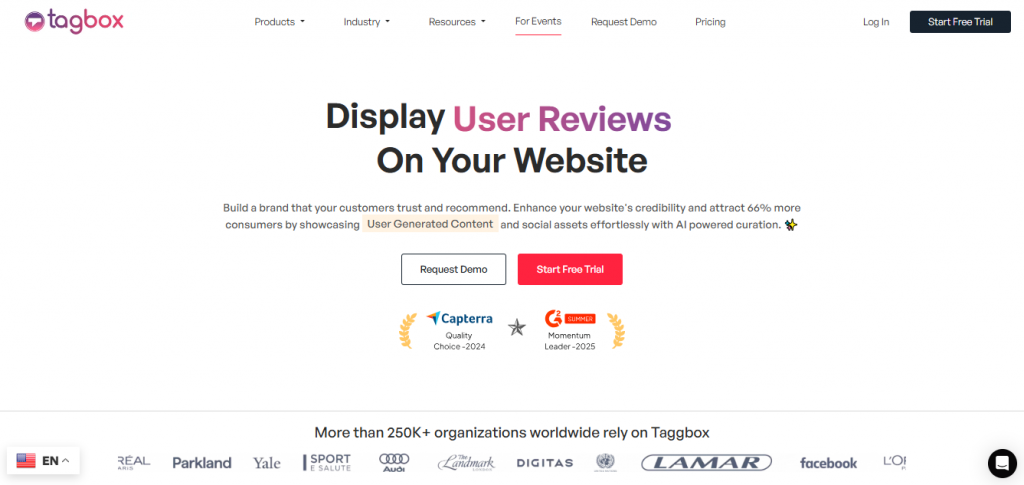Image resolution: width=1024 pixels, height=485 pixels.
Task: Click the outlined Request Demo button
Action: point(453,269)
